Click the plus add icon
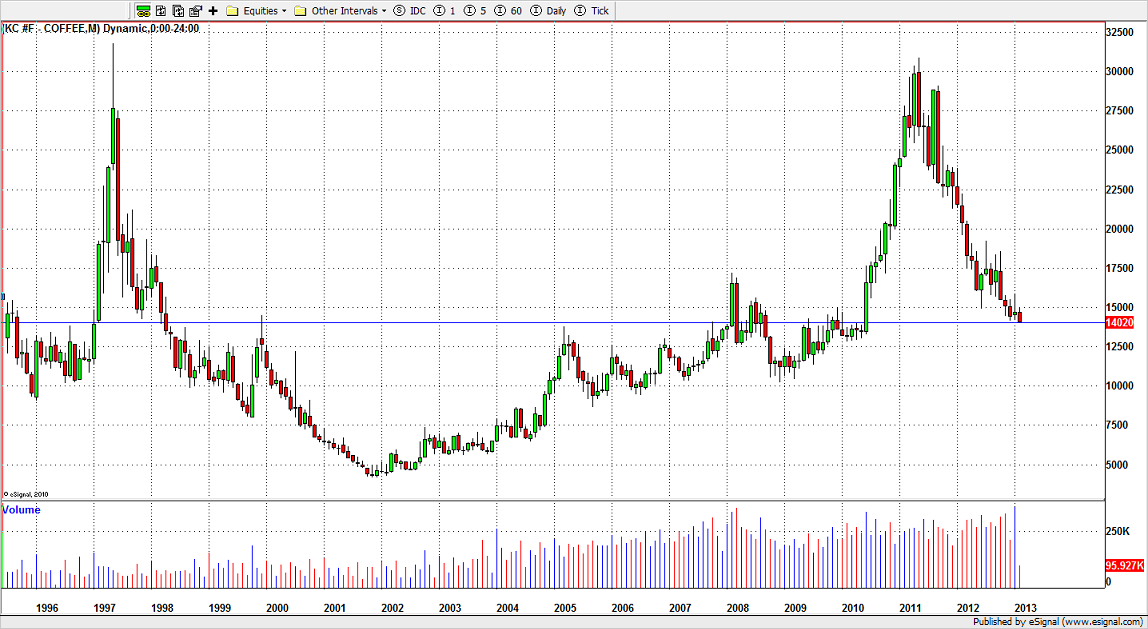The width and height of the screenshot is (1148, 629). 212,11
